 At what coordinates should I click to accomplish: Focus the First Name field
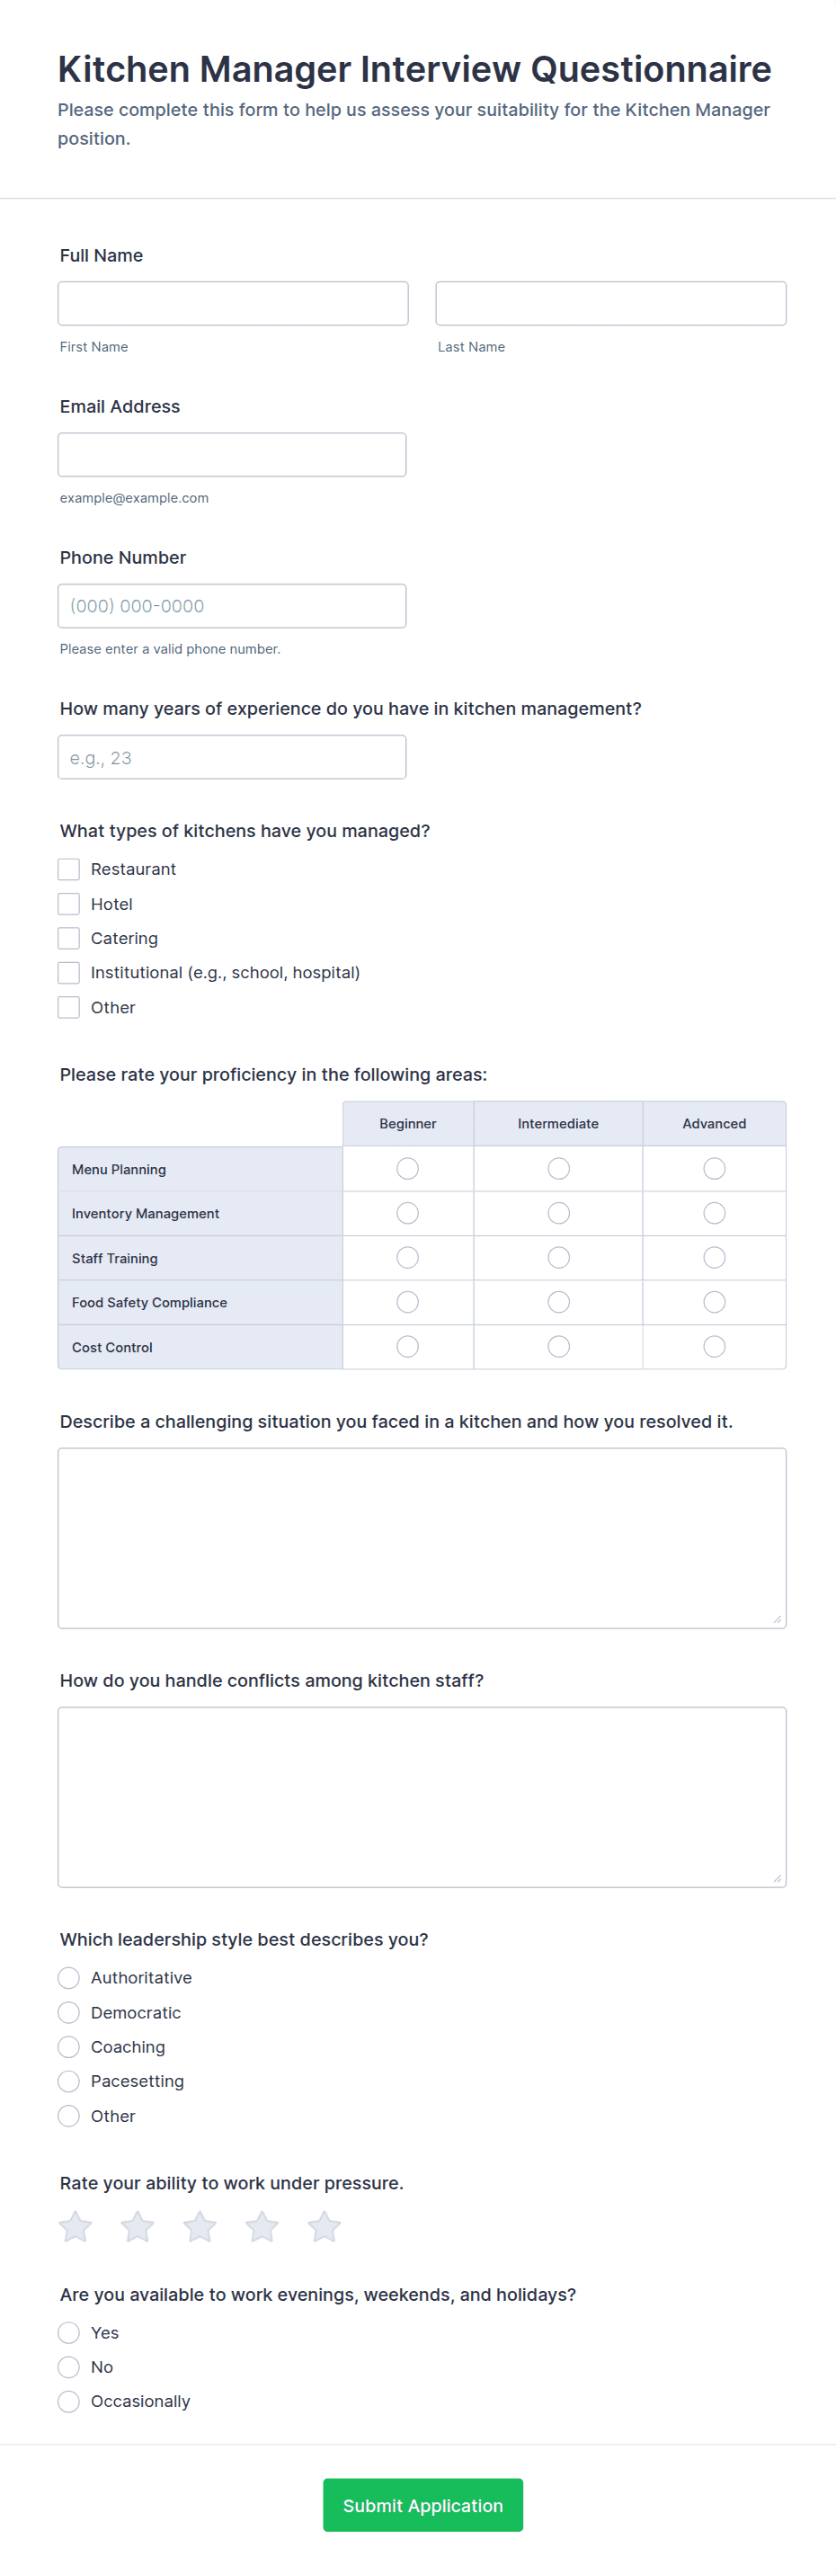pos(233,303)
